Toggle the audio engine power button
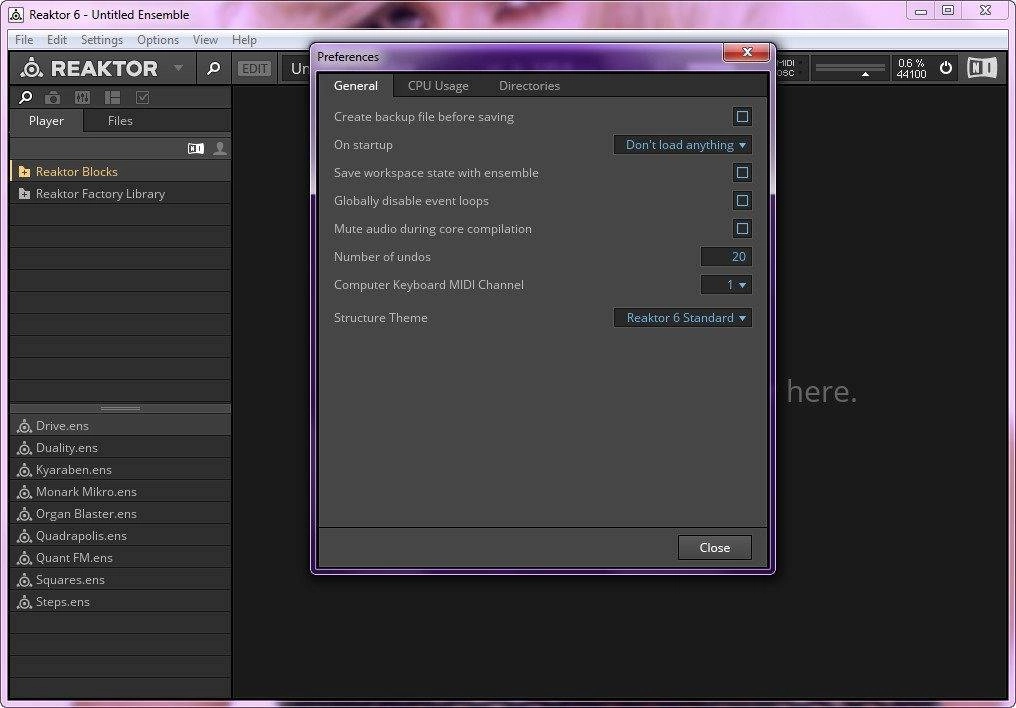1016x708 pixels. coord(946,67)
